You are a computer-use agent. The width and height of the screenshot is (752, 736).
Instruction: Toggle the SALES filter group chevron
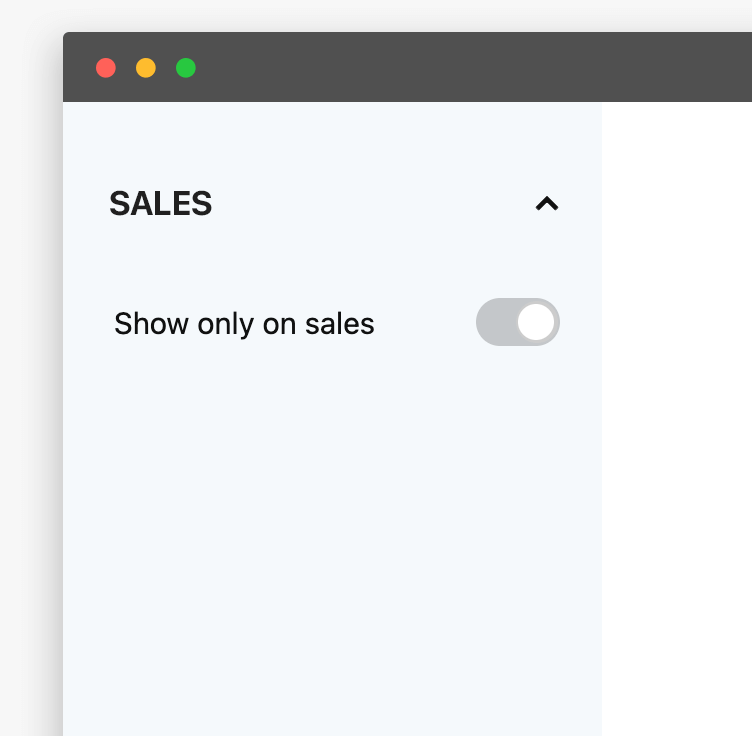546,204
